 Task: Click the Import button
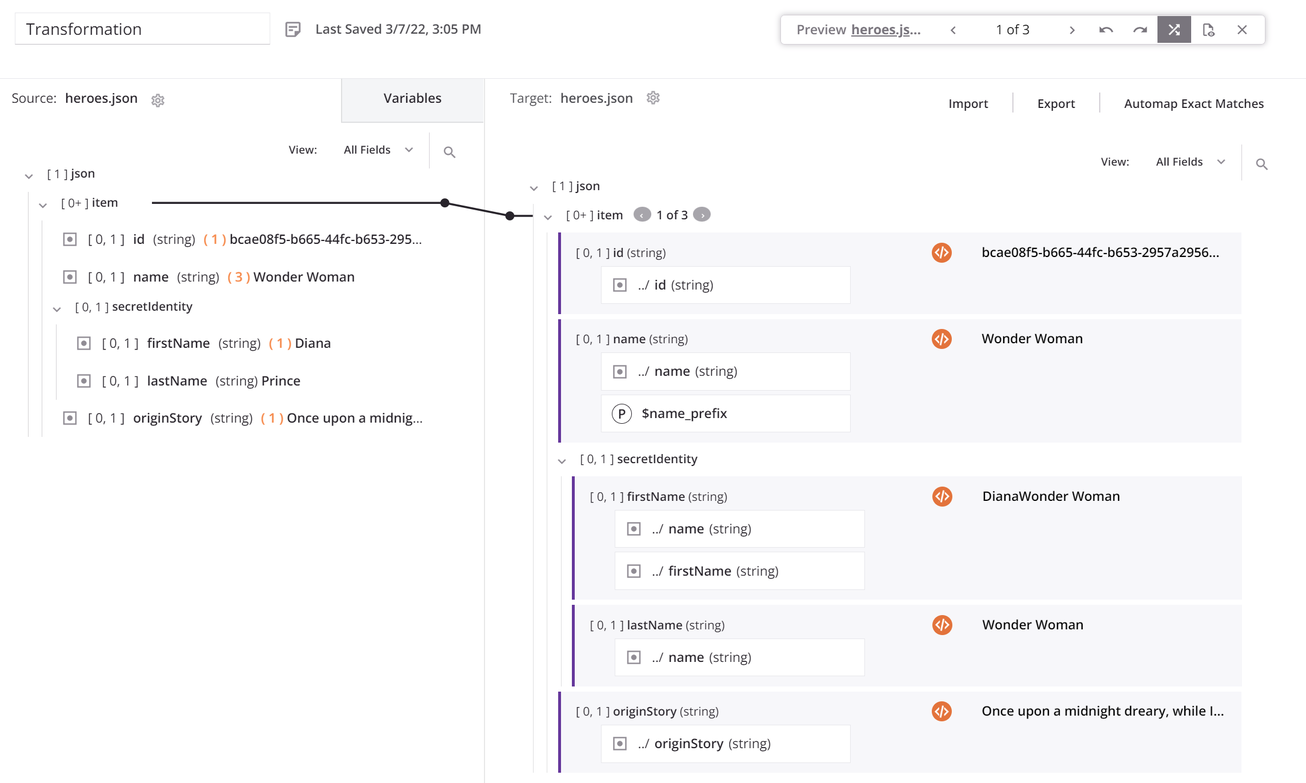(968, 104)
